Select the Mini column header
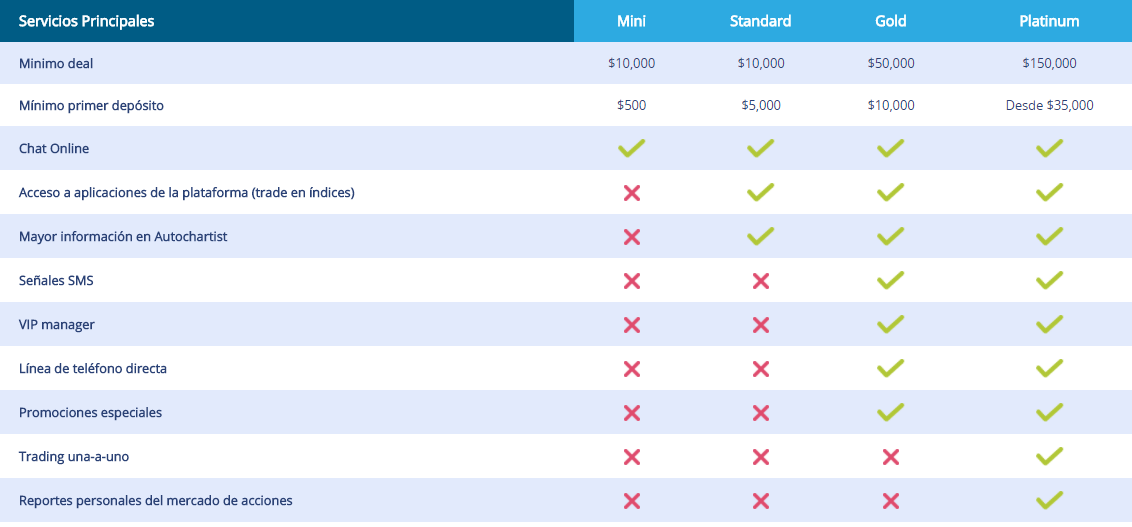The image size is (1132, 527). 631,21
